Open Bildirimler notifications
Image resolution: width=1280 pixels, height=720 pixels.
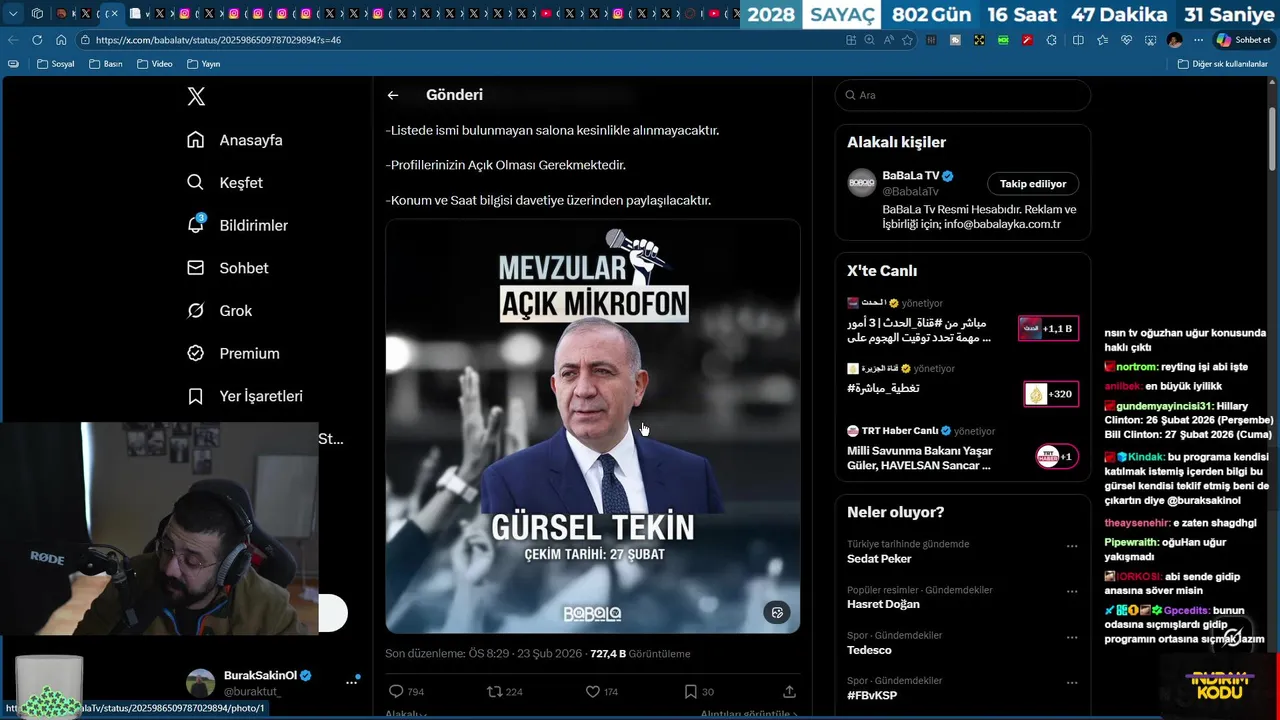[x=237, y=225]
